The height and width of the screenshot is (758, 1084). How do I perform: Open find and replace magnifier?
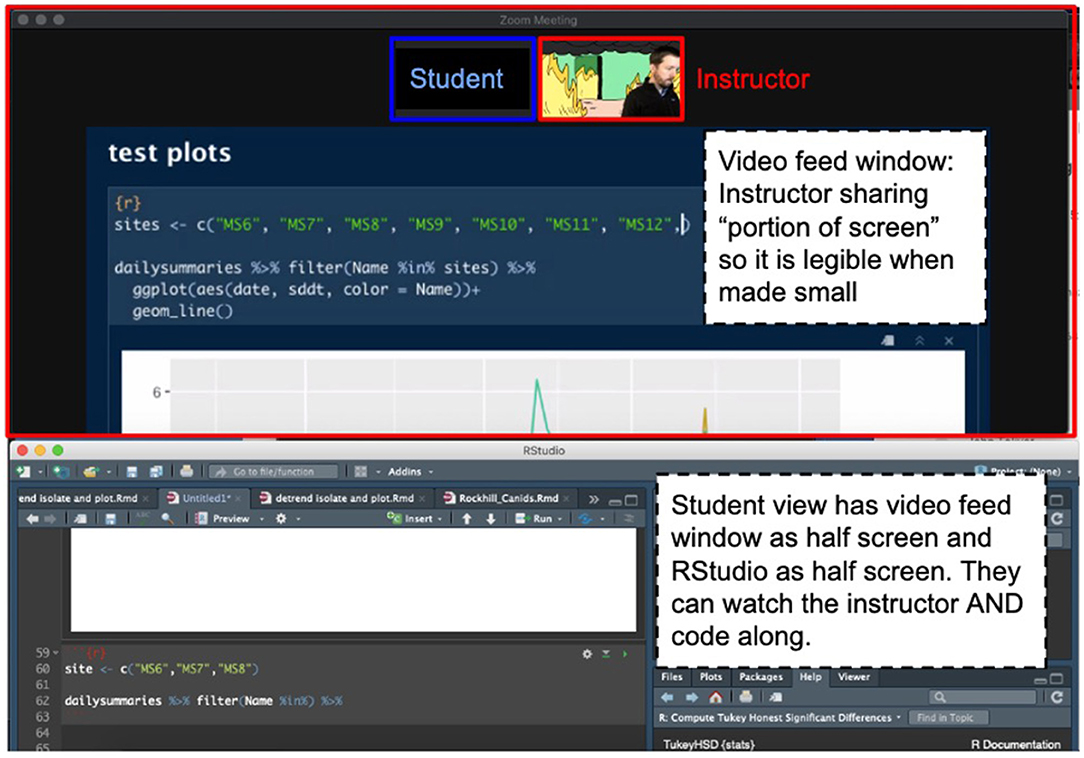click(x=167, y=519)
